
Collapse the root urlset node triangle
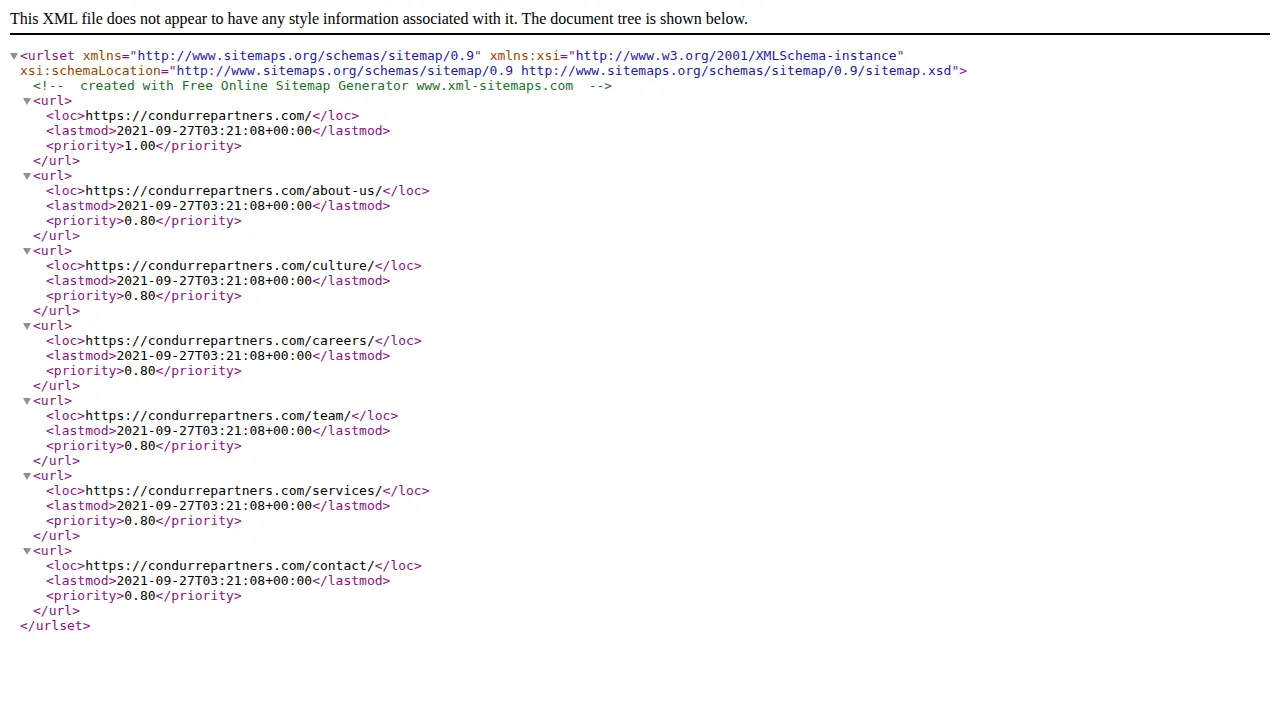[14, 56]
